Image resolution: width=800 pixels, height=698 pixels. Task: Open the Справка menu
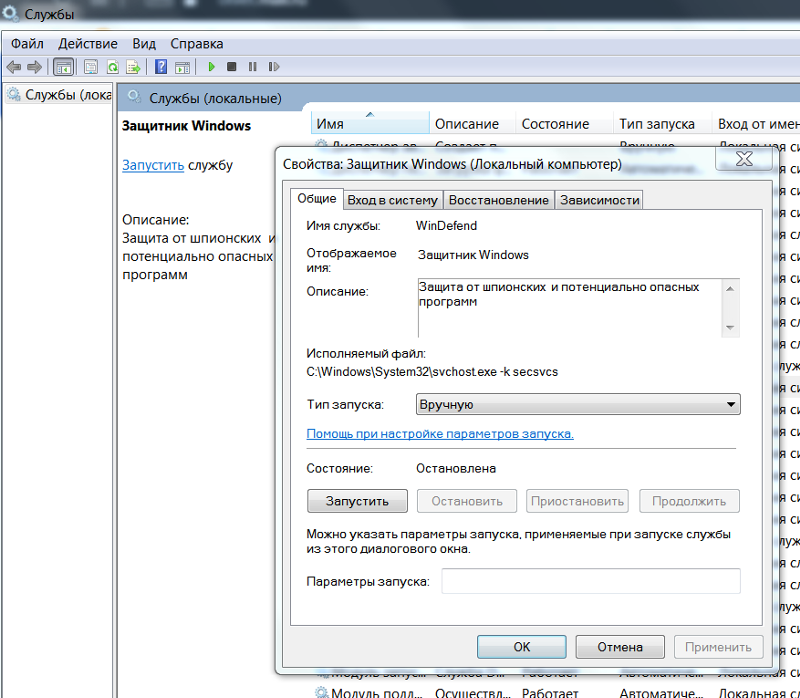coord(197,44)
